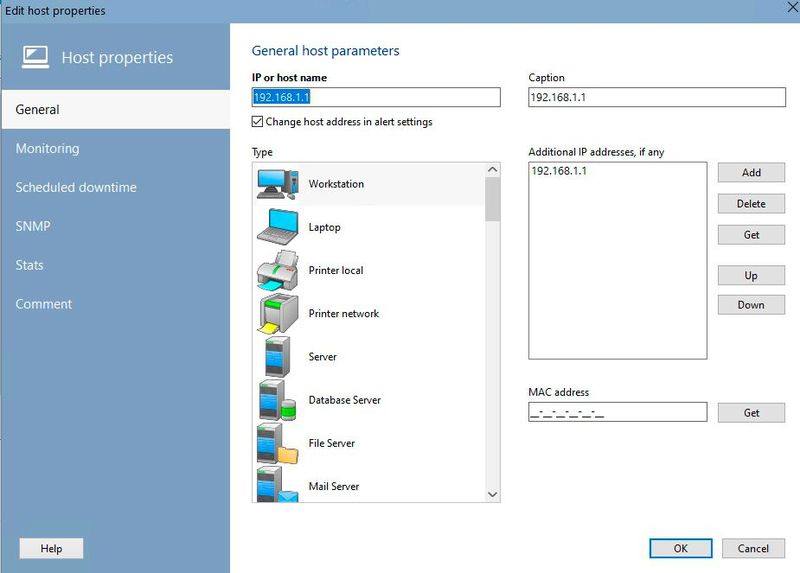Click Get beside the additional IP list
800x573 pixels.
pos(751,235)
